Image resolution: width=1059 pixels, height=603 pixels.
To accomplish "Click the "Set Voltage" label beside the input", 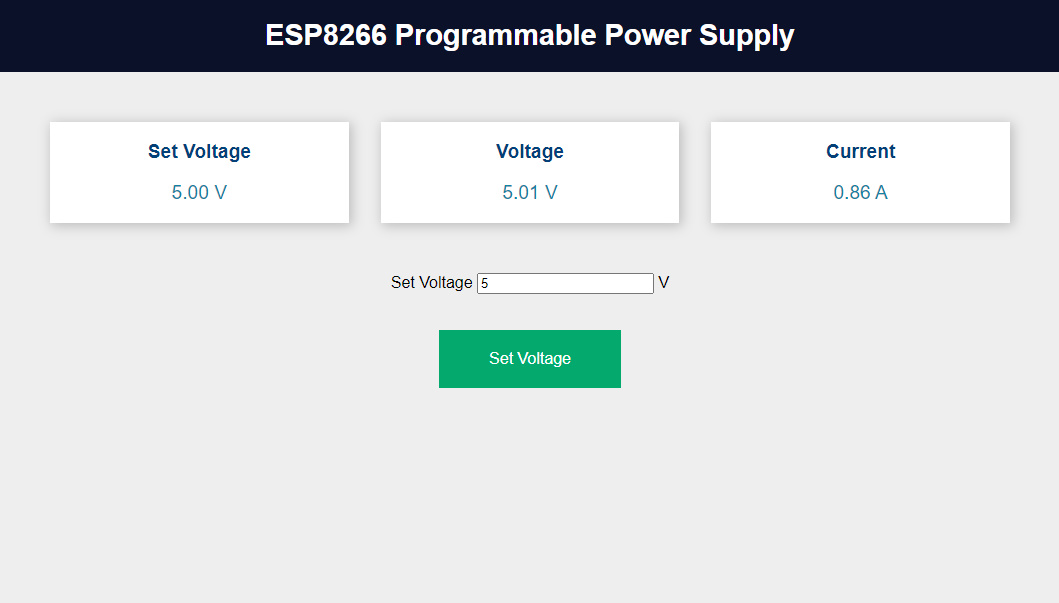I will pyautogui.click(x=431, y=283).
